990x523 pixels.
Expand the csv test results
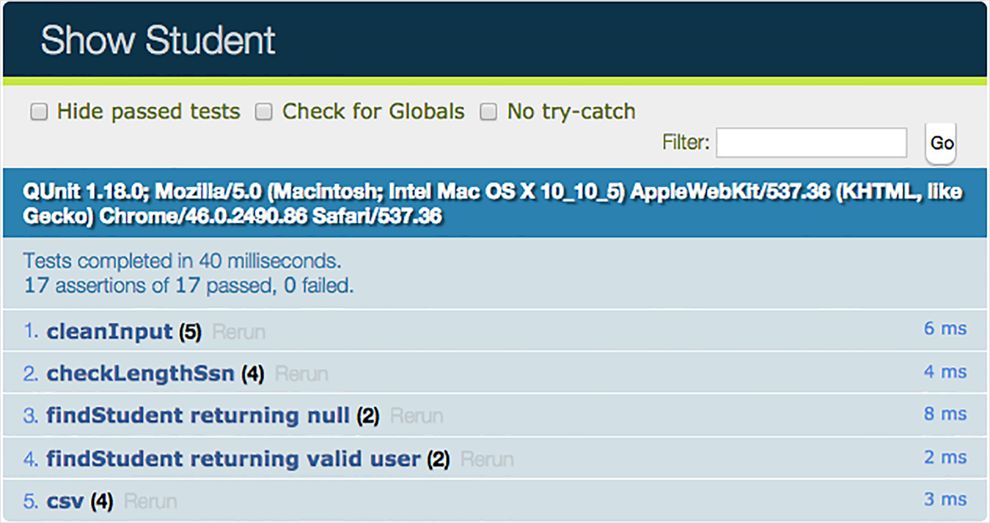65,501
